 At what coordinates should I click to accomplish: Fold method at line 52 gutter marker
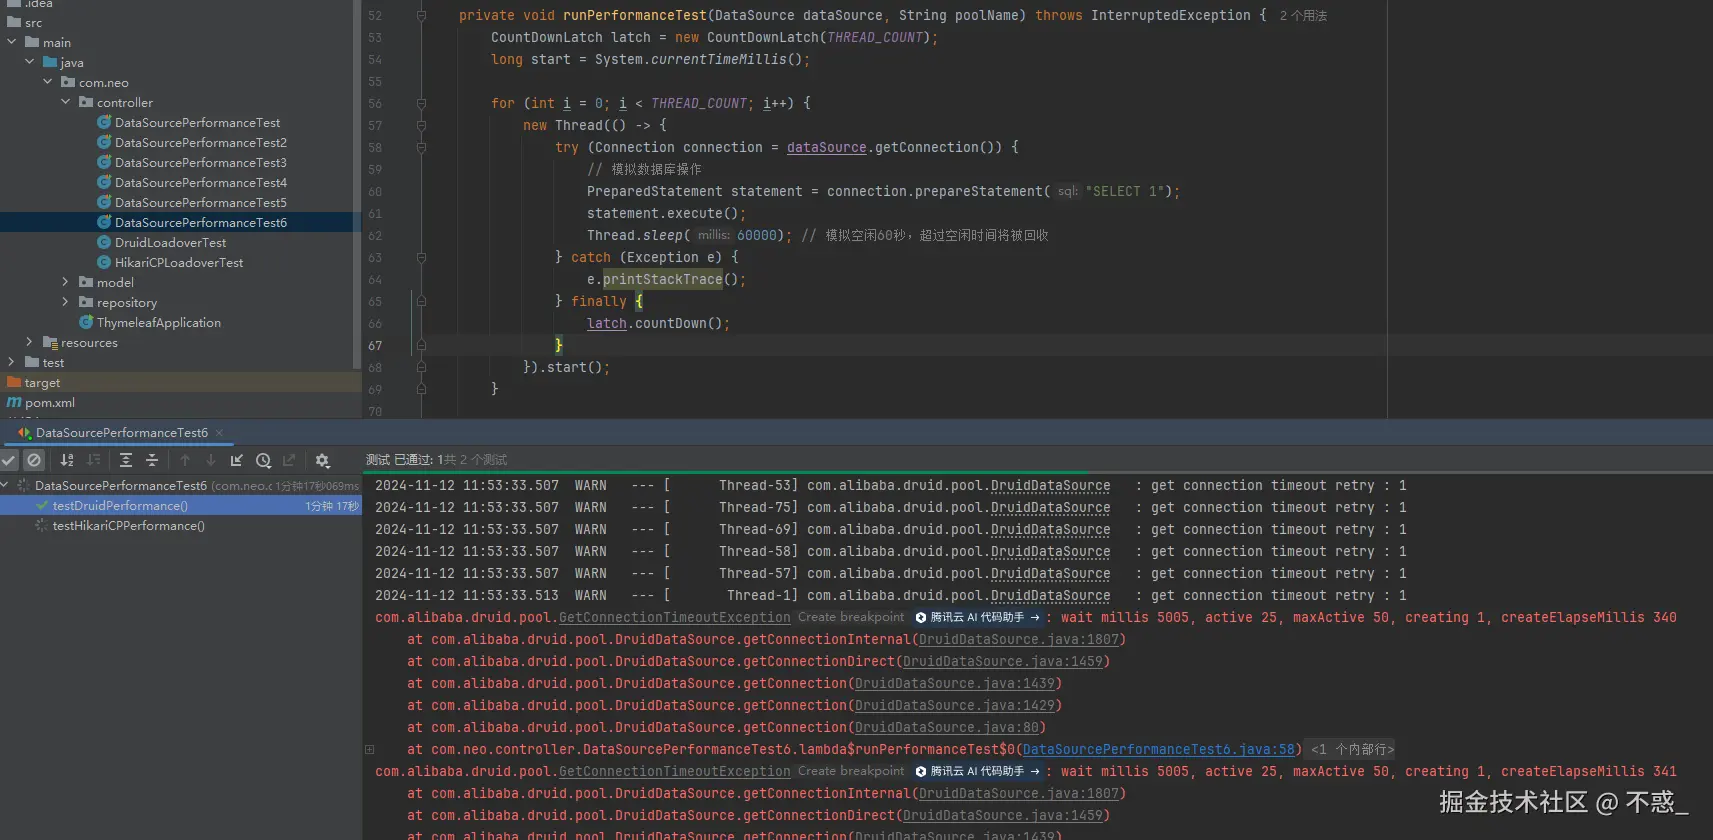pyautogui.click(x=421, y=16)
